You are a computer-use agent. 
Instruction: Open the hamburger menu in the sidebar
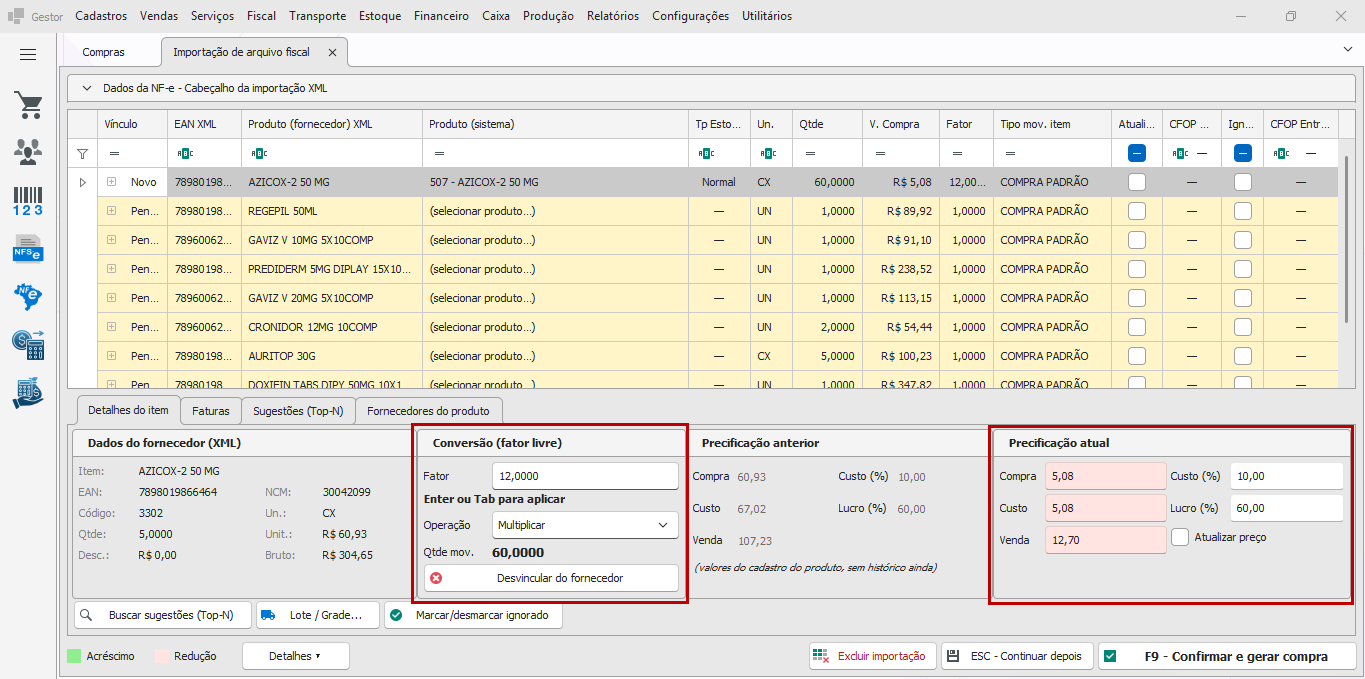point(28,55)
